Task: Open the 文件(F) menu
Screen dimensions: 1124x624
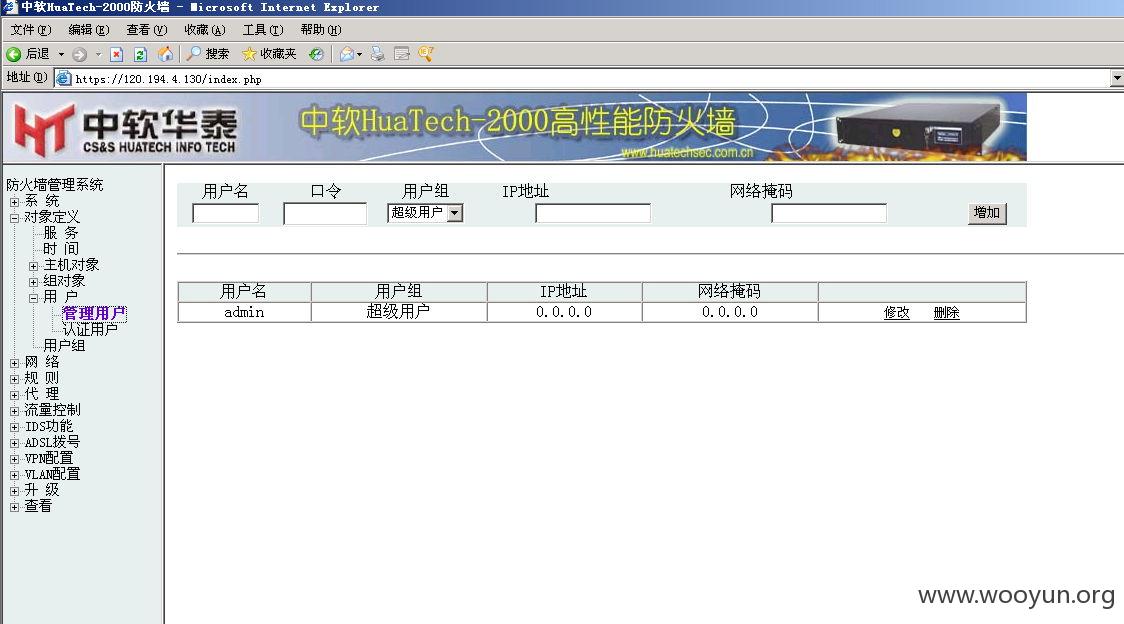Action: point(31,30)
